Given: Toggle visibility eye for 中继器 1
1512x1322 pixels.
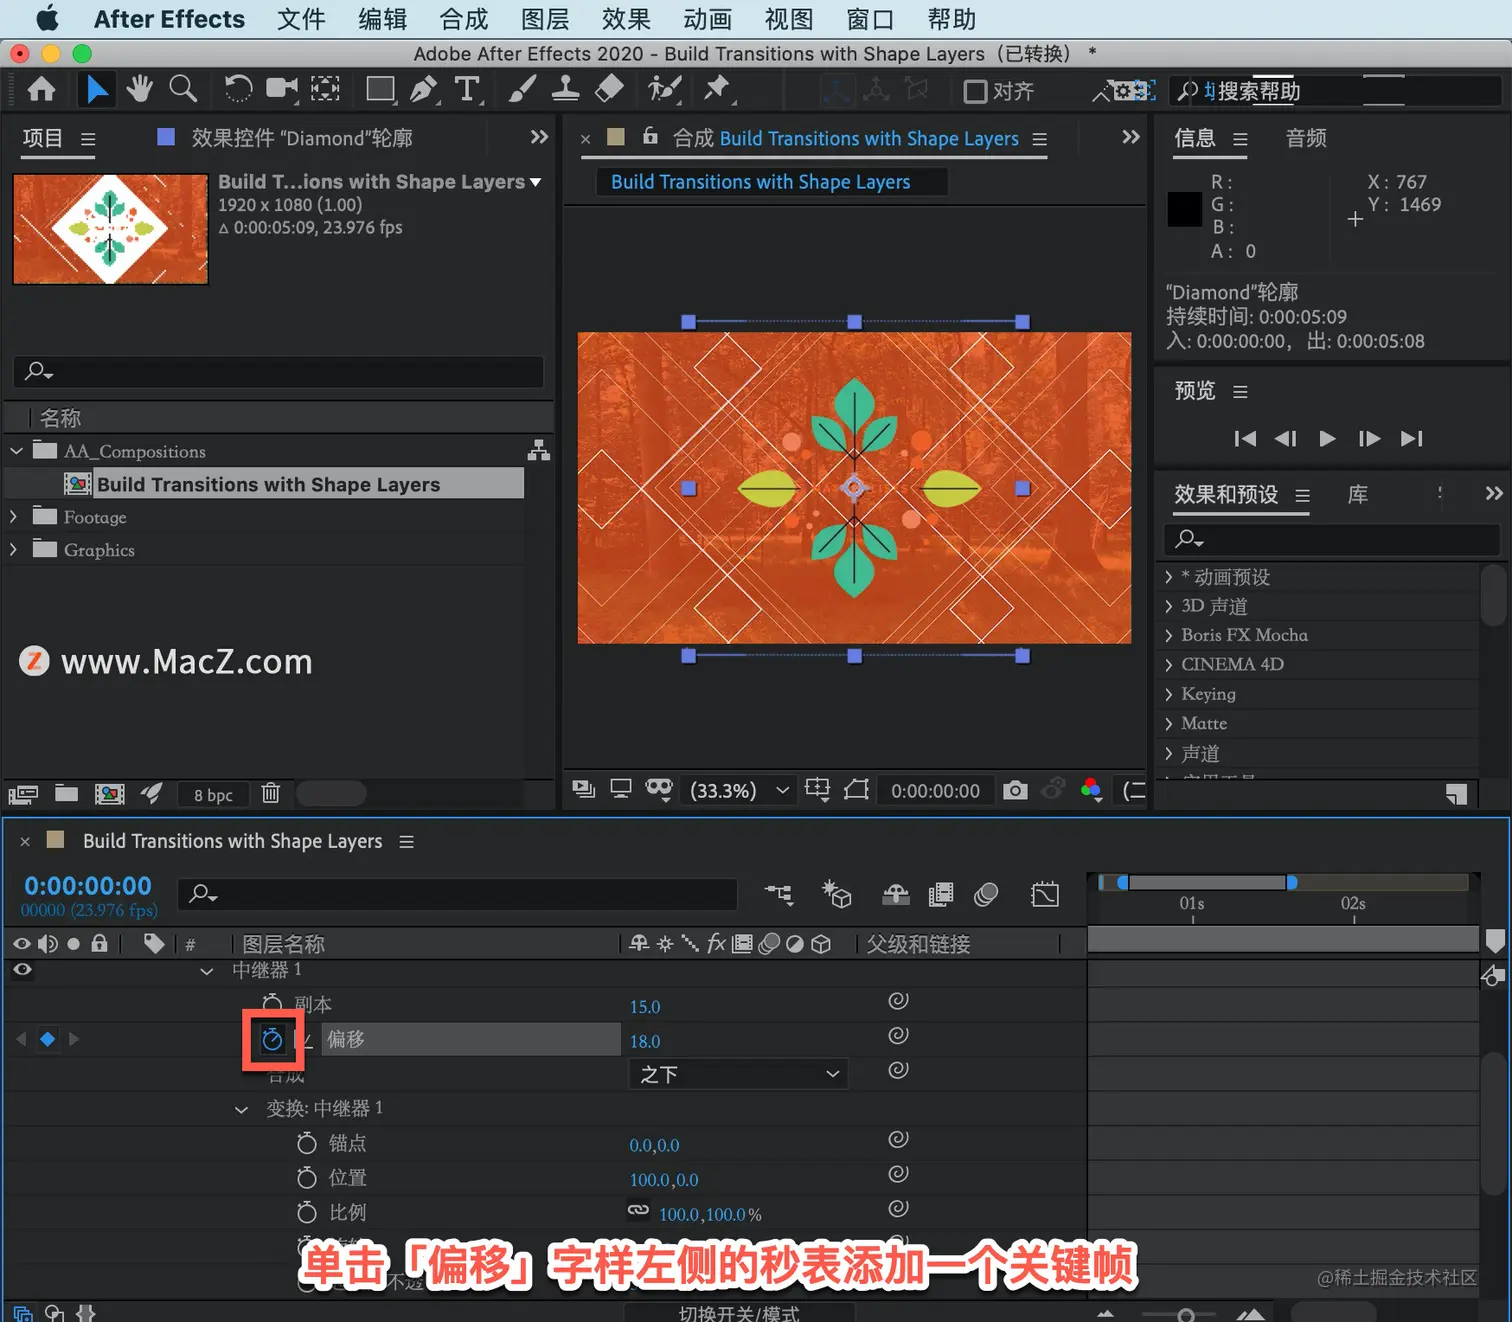Looking at the screenshot, I should click(x=22, y=969).
